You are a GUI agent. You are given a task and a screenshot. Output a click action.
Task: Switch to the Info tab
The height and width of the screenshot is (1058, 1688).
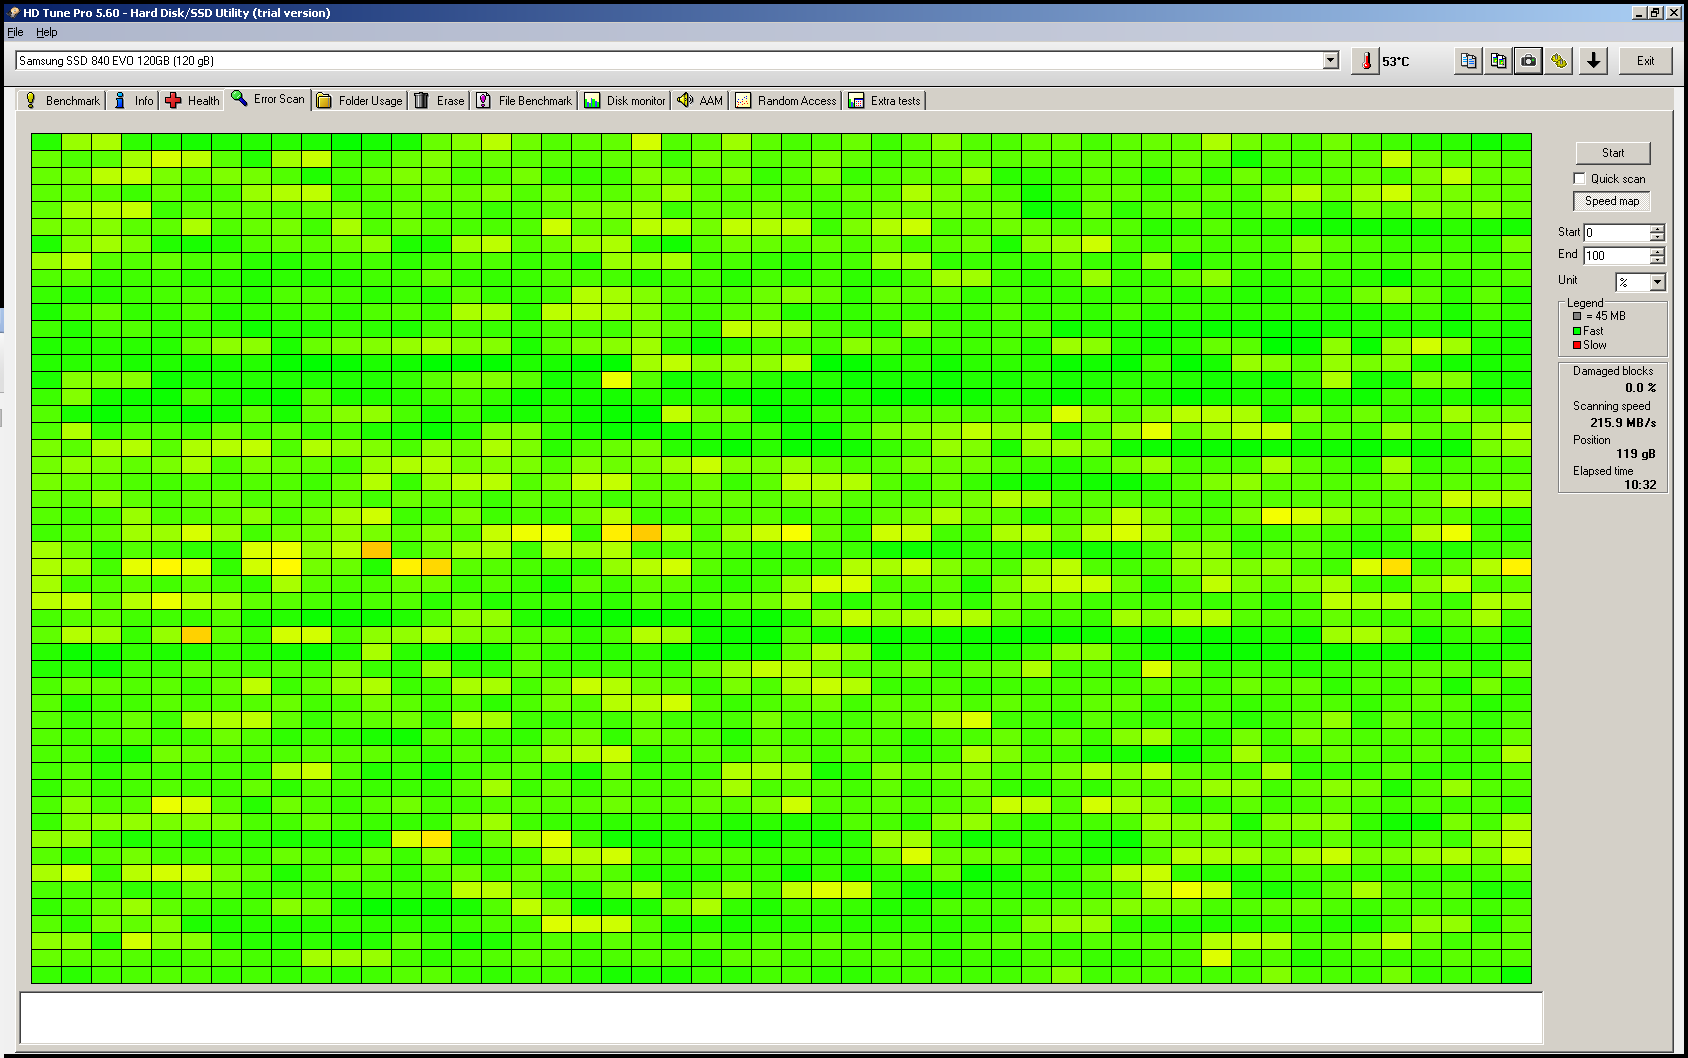point(133,100)
